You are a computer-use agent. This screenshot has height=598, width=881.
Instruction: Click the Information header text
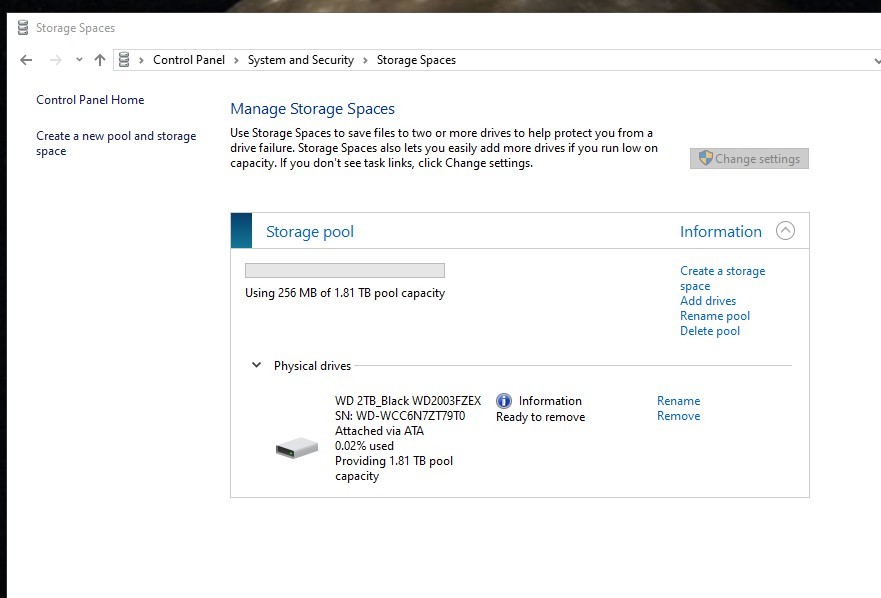coord(721,232)
